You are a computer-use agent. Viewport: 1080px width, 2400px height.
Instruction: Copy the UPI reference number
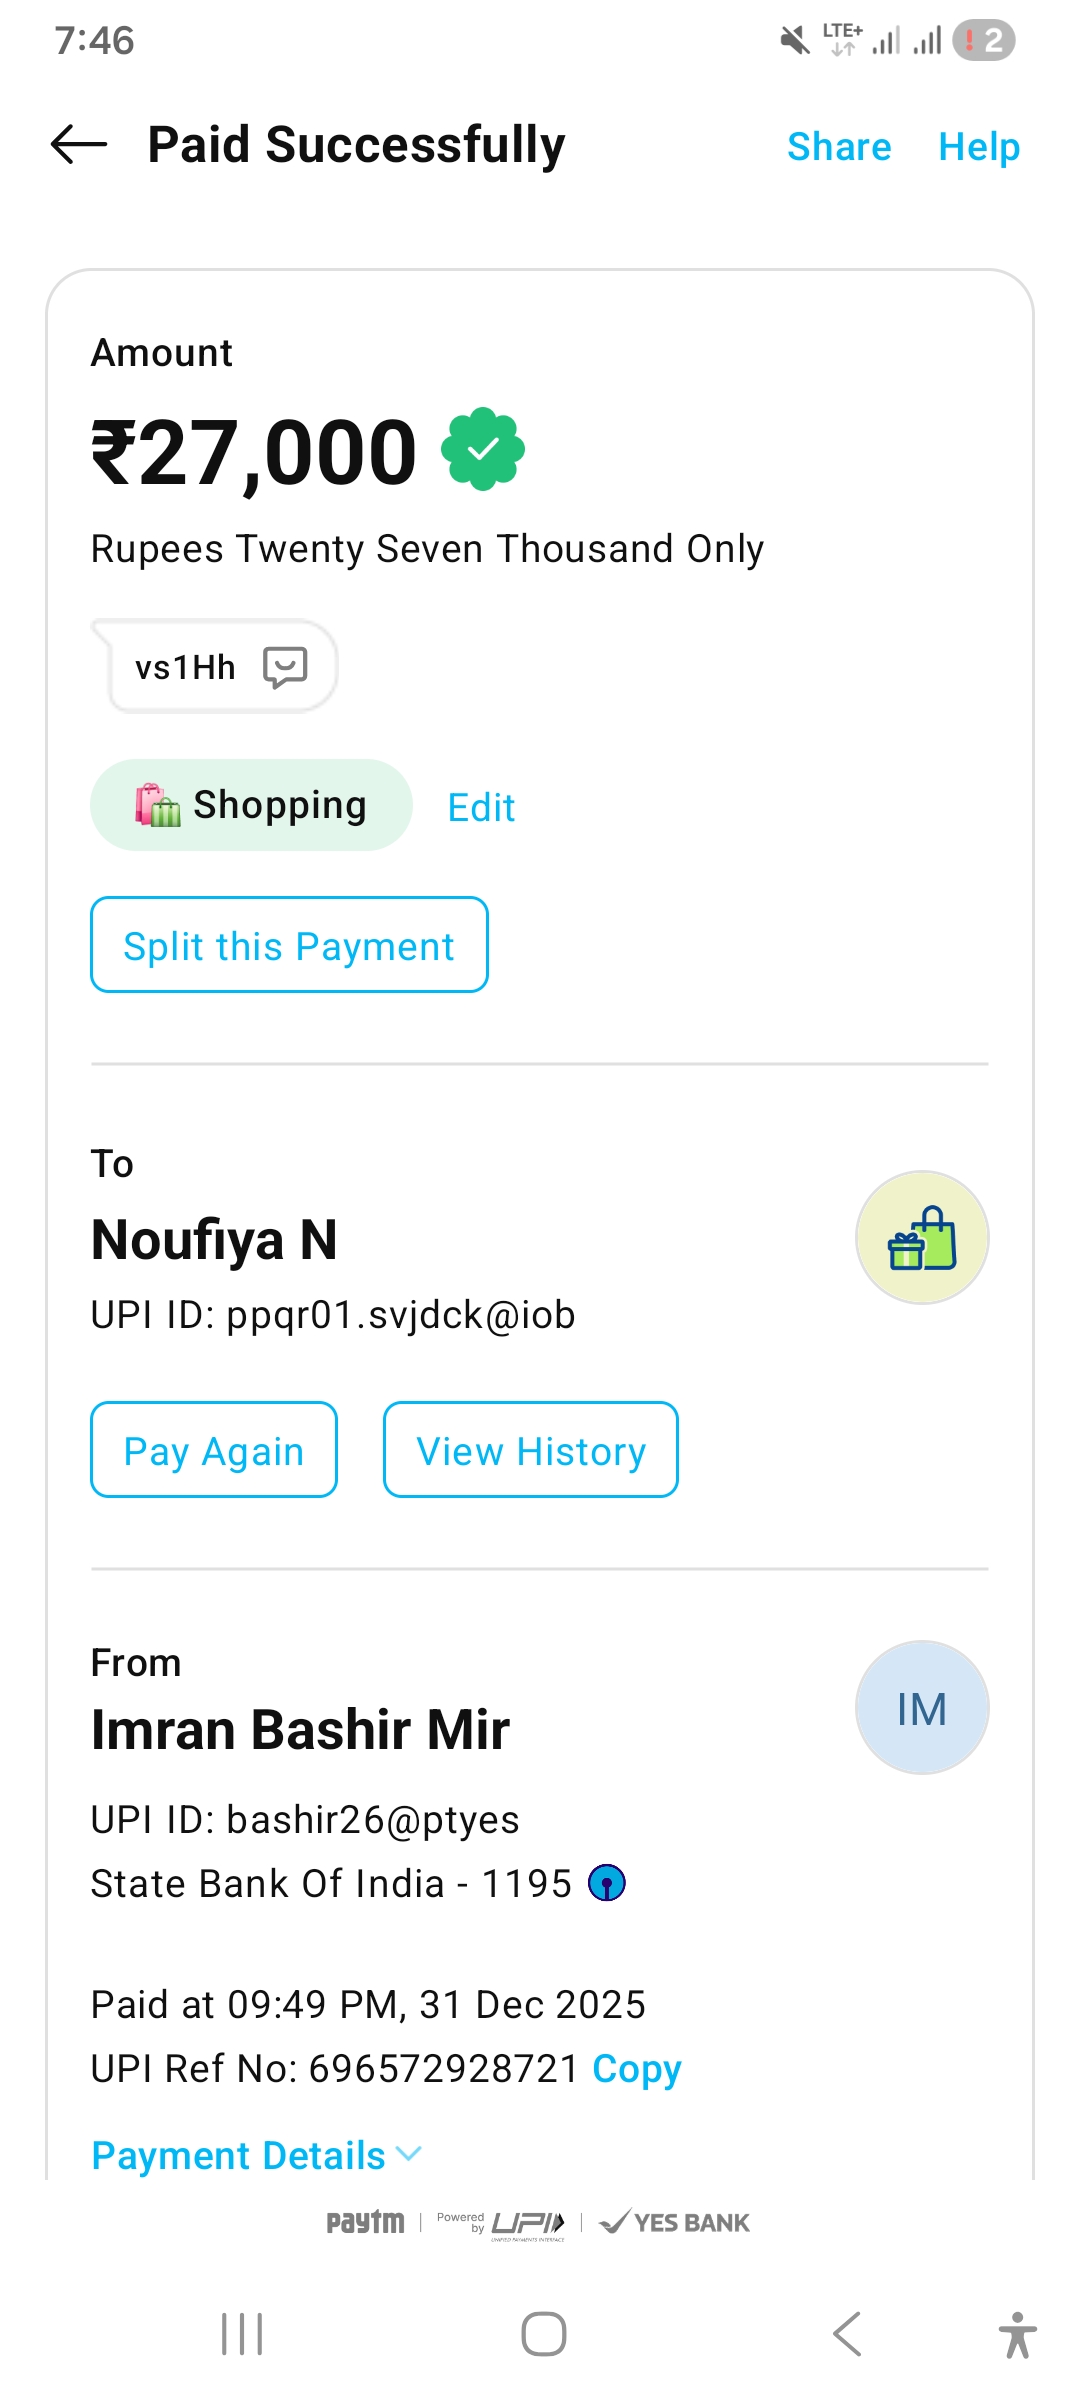tap(637, 2068)
